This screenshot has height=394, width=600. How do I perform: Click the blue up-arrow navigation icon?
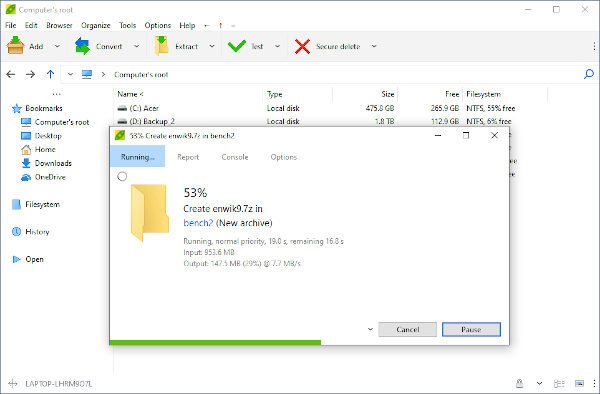(50, 74)
